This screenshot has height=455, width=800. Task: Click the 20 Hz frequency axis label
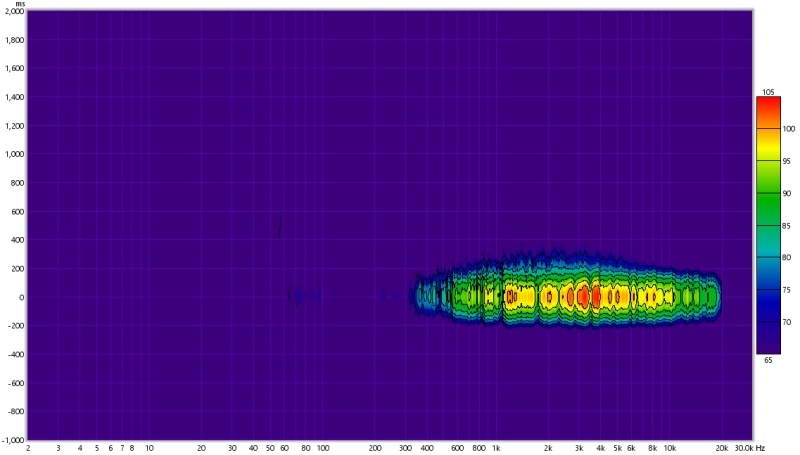pos(202,448)
